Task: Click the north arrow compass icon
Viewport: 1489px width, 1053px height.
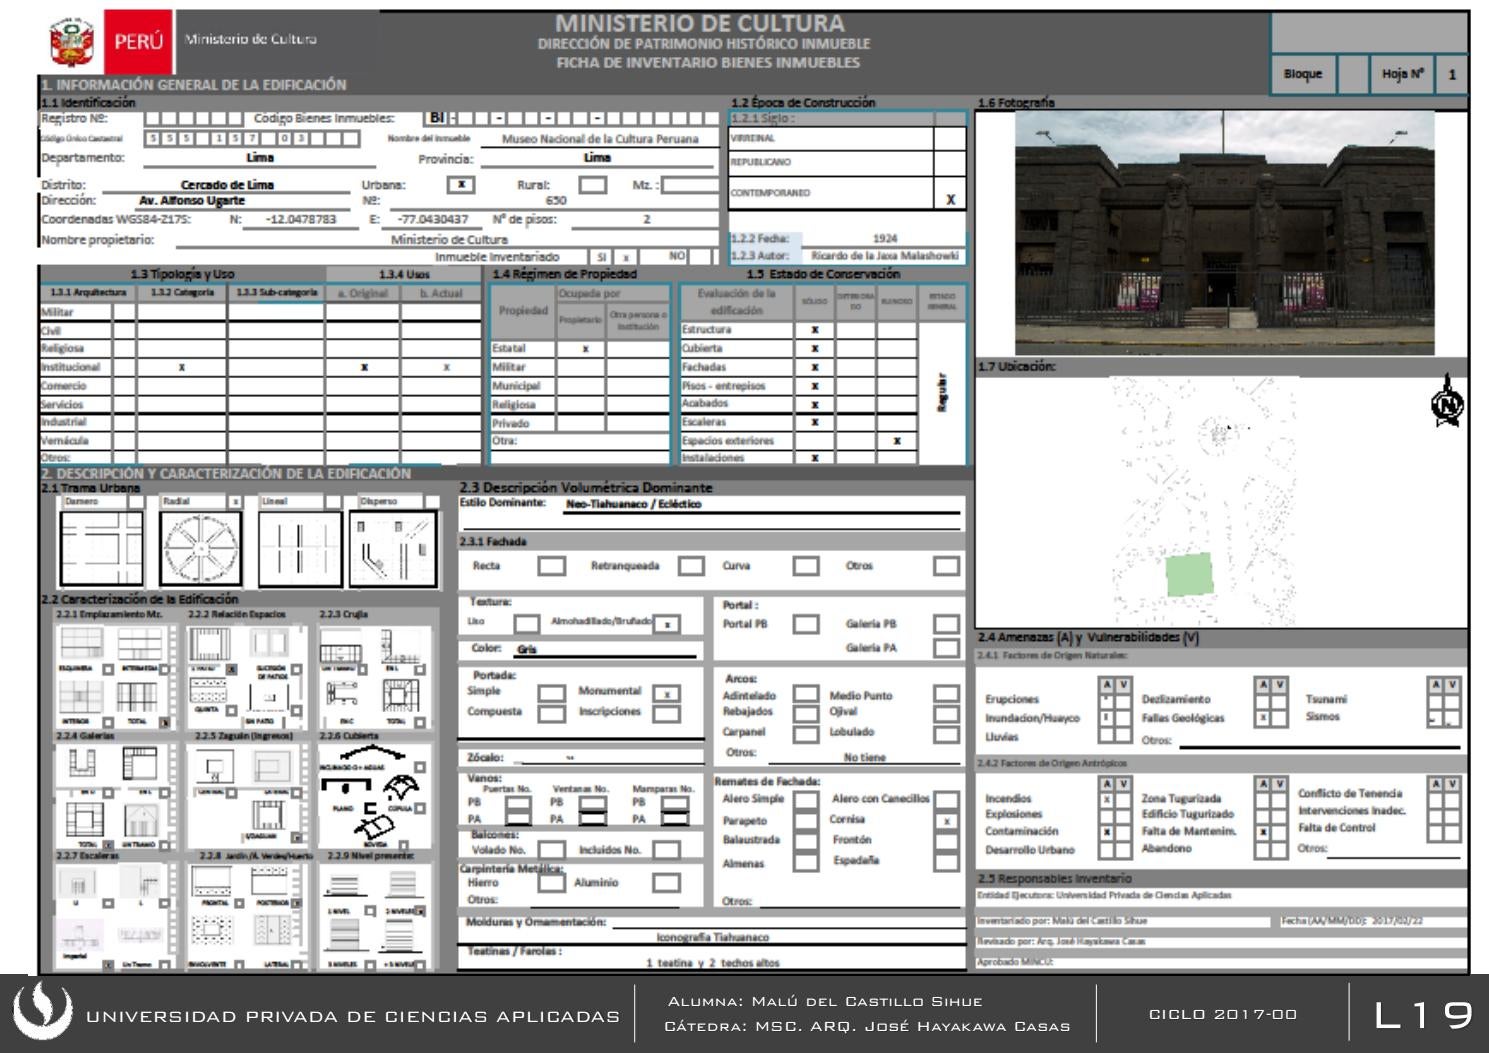Action: (1447, 404)
